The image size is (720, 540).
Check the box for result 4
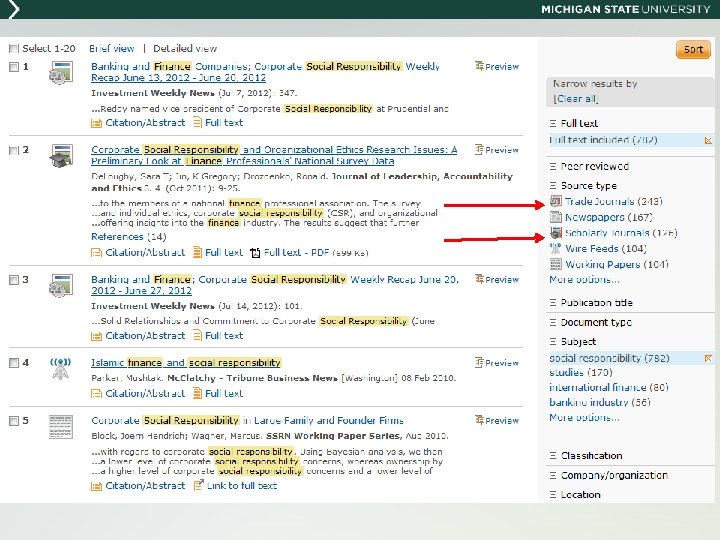pyautogui.click(x=14, y=363)
